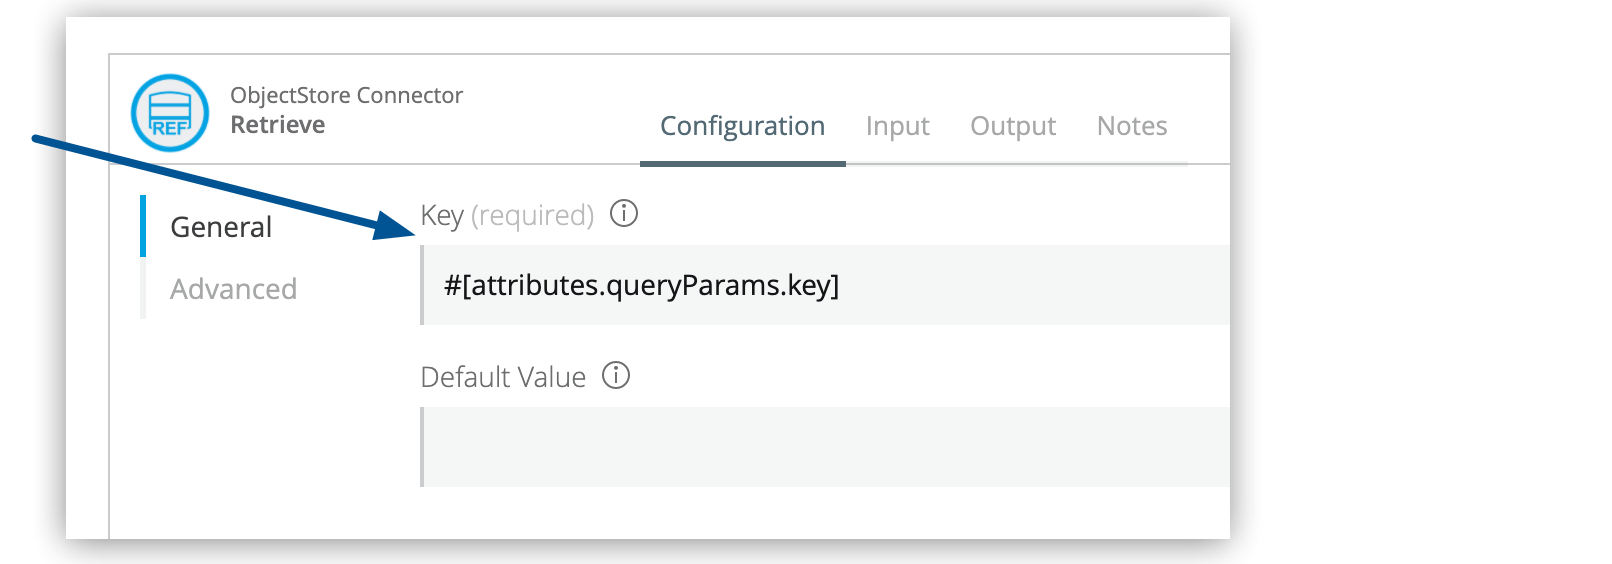Click the ObjectStore Connector title text
1612x564 pixels.
click(346, 95)
